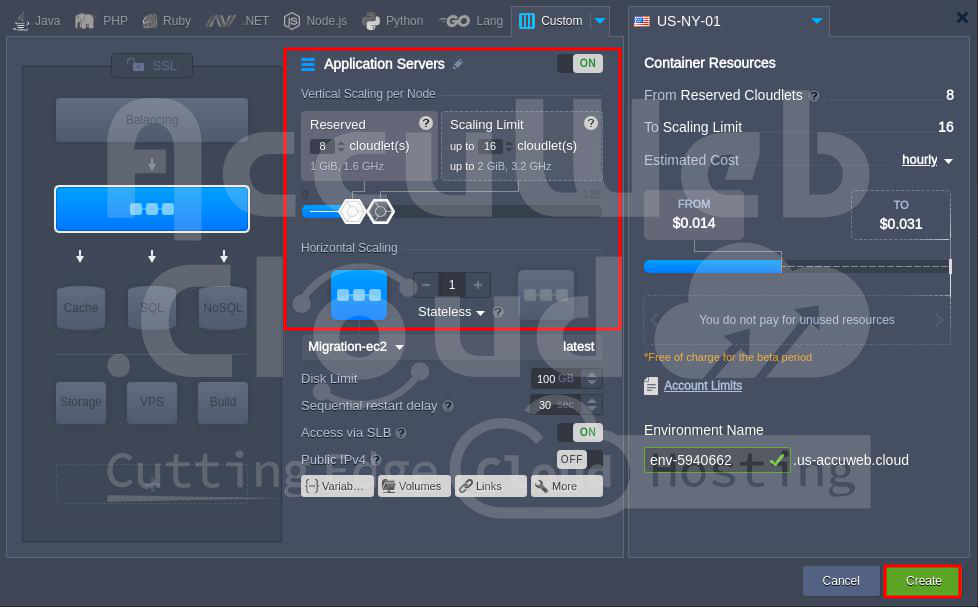Click the VPS node block
The width and height of the screenshot is (978, 607).
pos(152,401)
